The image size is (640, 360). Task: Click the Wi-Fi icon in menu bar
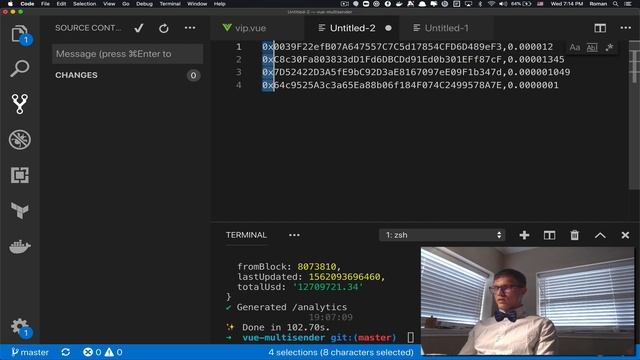[491, 4]
